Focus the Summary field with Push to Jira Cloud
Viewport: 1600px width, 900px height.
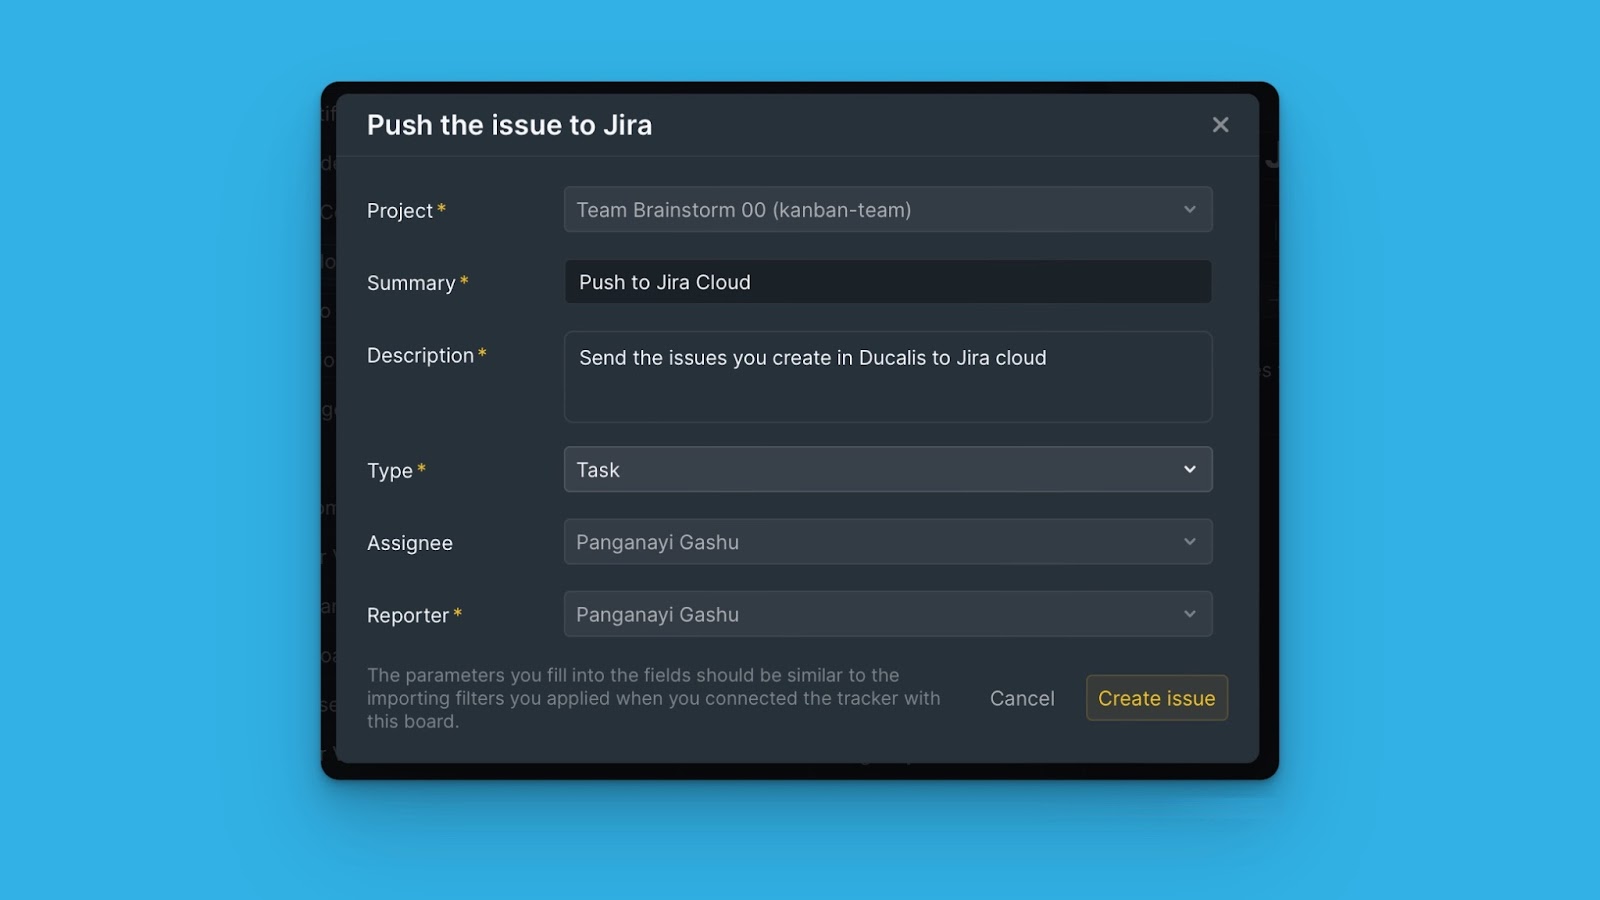point(887,282)
